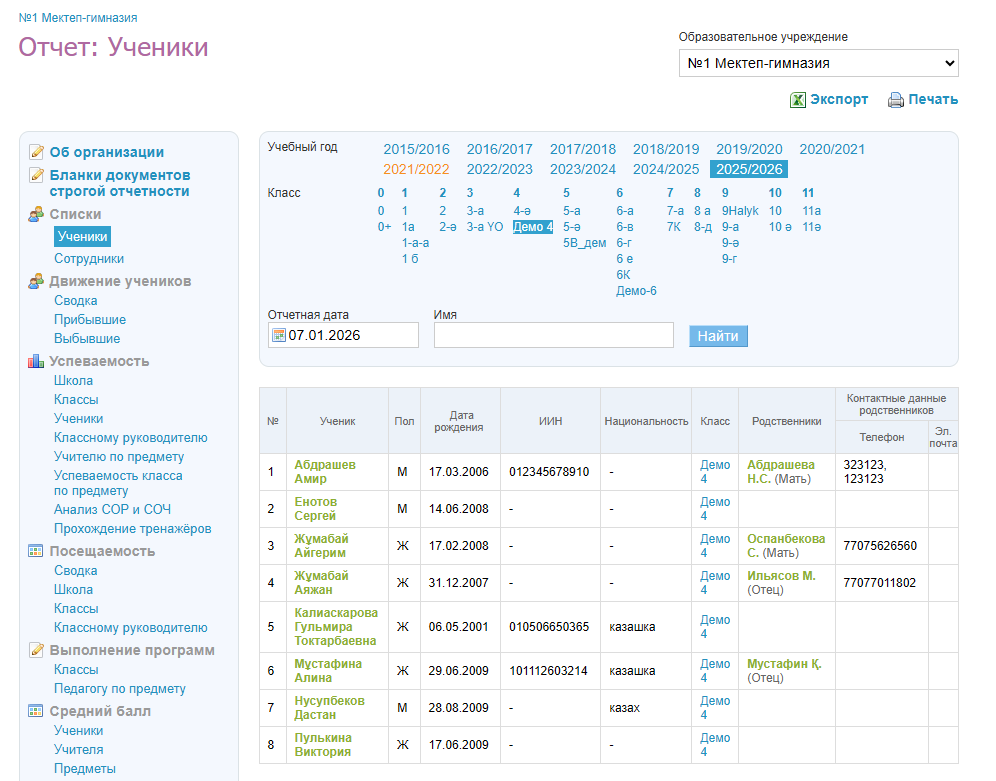Viewport: 996px width, 781px height.
Task: Click the calendar icon in the report date field
Action: pos(279,336)
